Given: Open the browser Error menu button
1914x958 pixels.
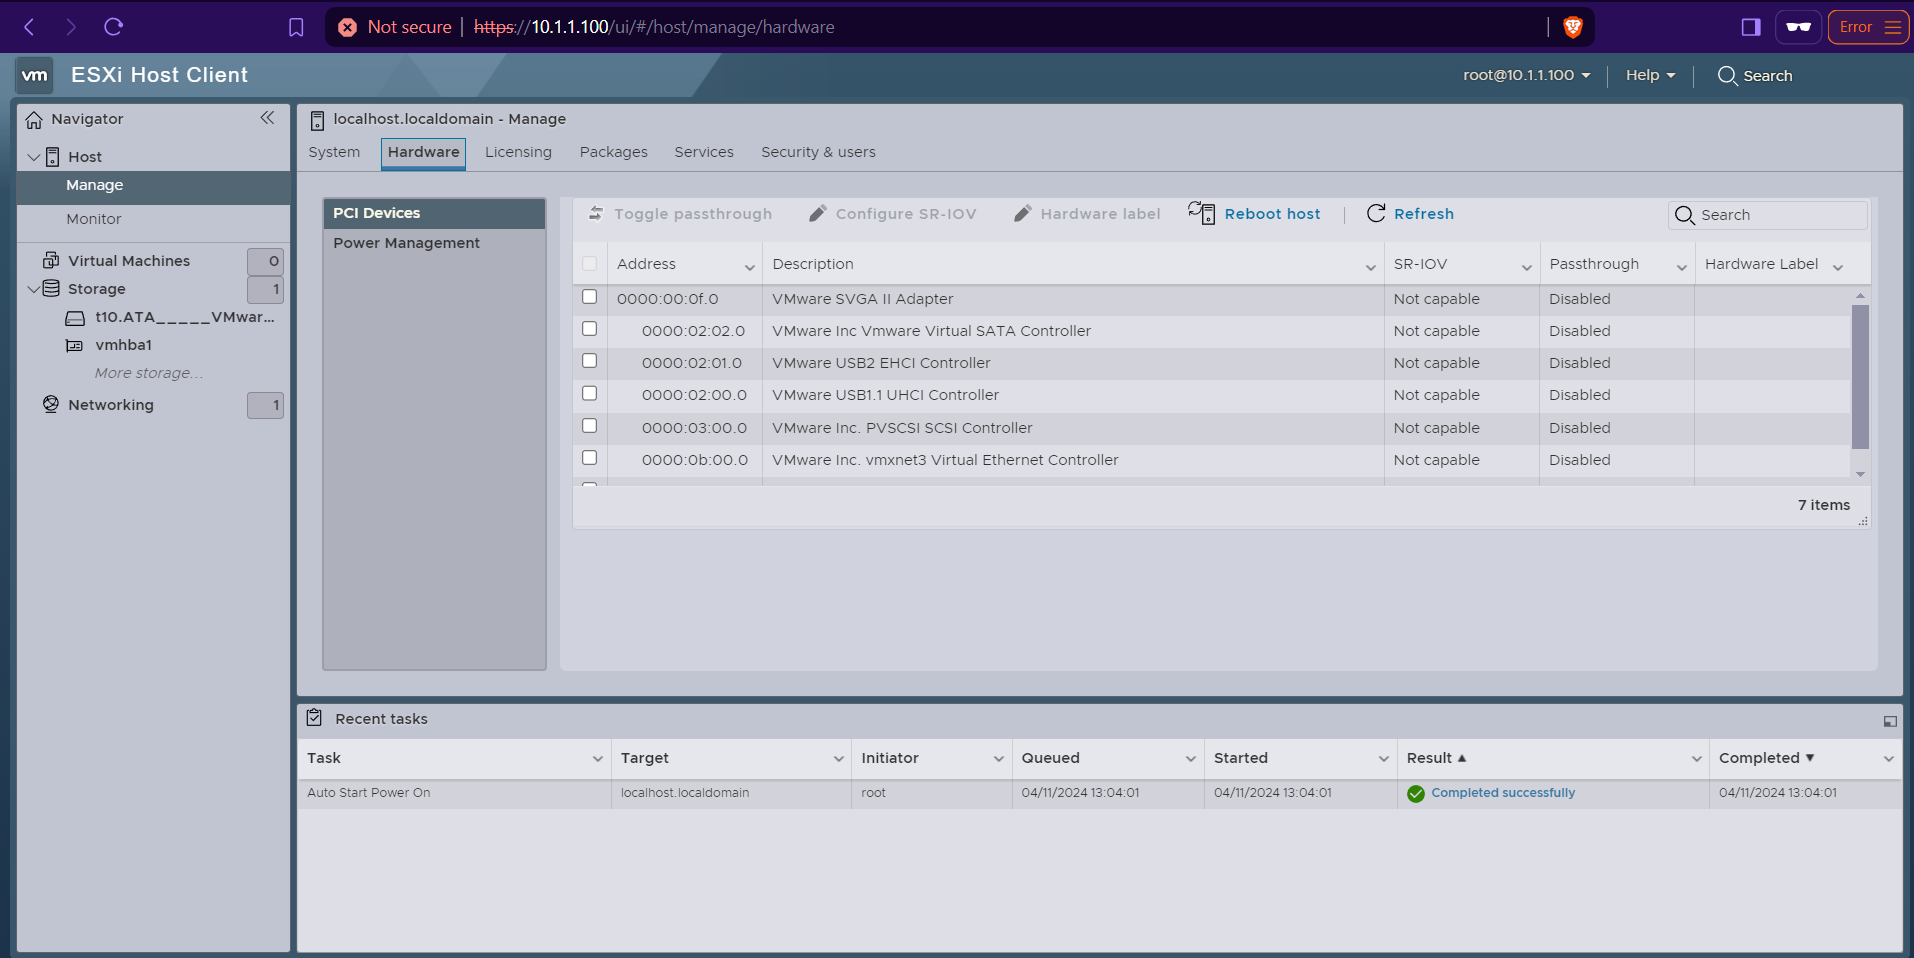Looking at the screenshot, I should click(1868, 27).
